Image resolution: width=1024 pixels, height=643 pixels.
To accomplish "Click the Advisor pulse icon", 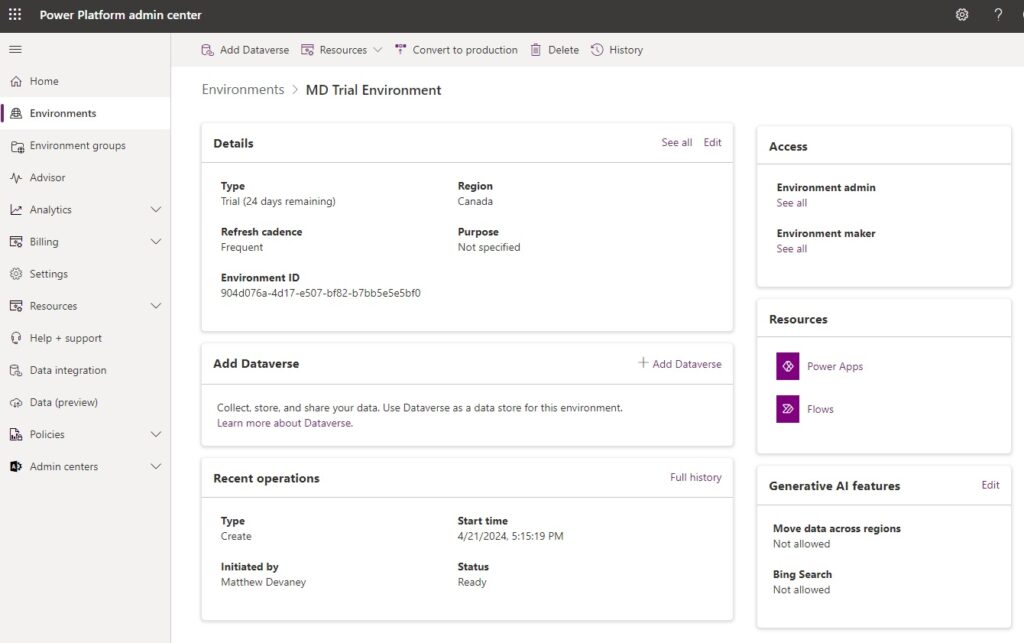I will [16, 178].
